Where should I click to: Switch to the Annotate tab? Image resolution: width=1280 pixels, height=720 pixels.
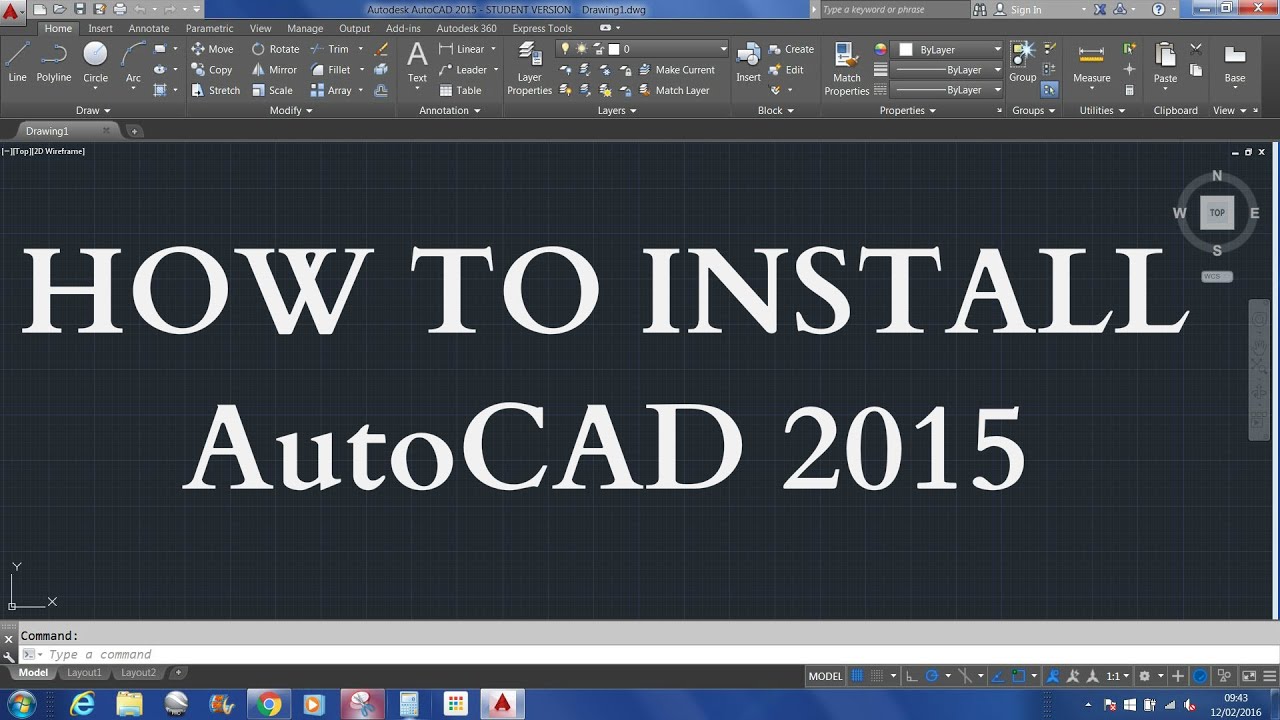149,29
